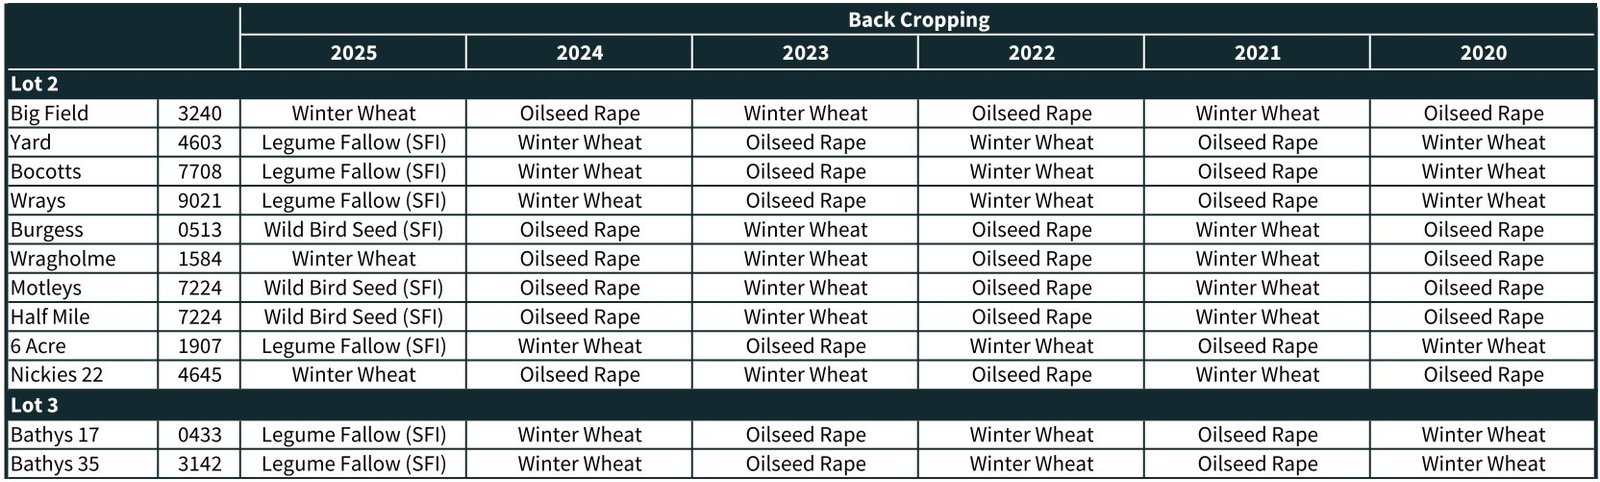The height and width of the screenshot is (482, 1600).
Task: Select the 2020 column header
Action: coord(1482,53)
